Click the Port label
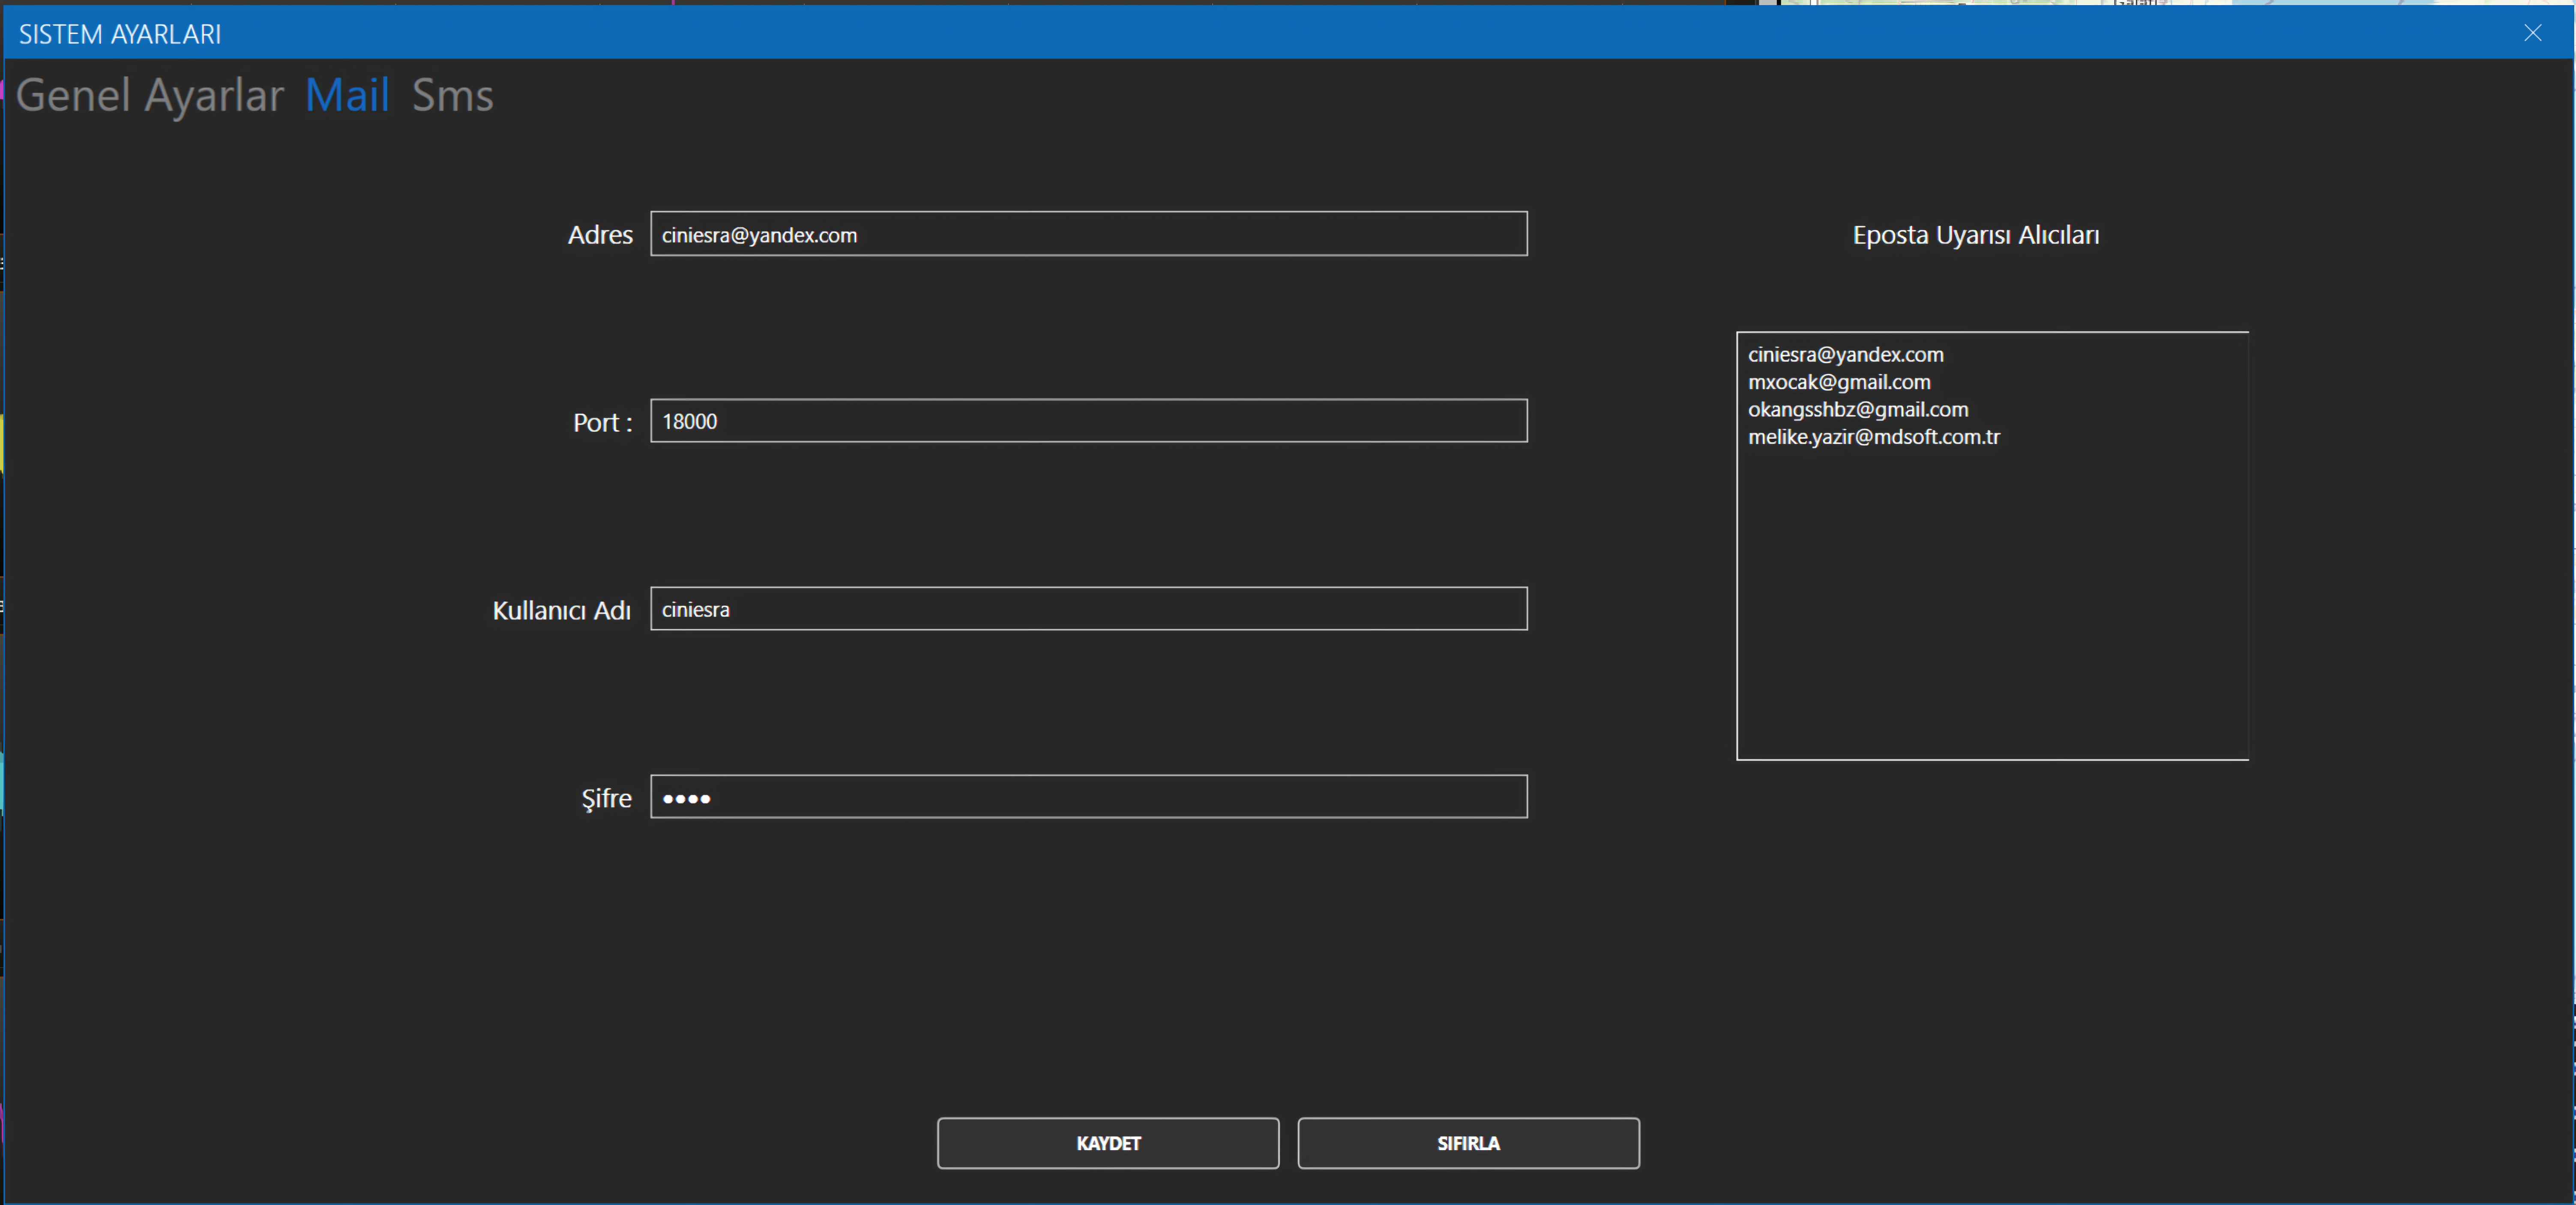The image size is (2576, 1205). coord(602,422)
